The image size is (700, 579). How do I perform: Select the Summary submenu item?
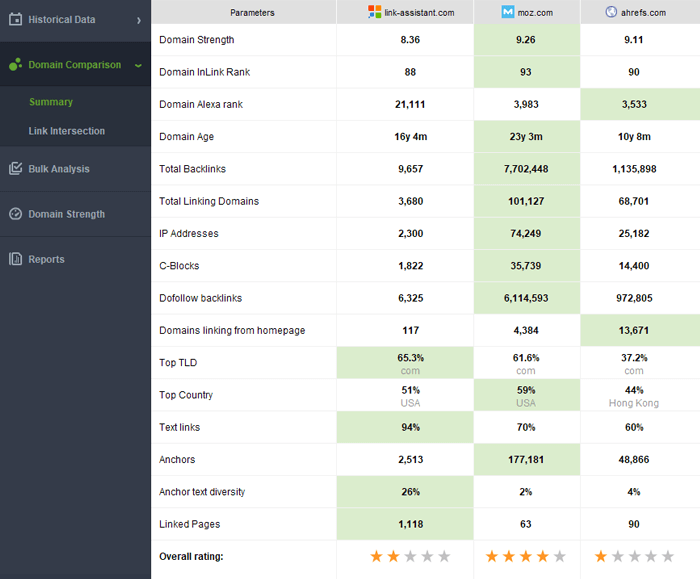click(51, 102)
